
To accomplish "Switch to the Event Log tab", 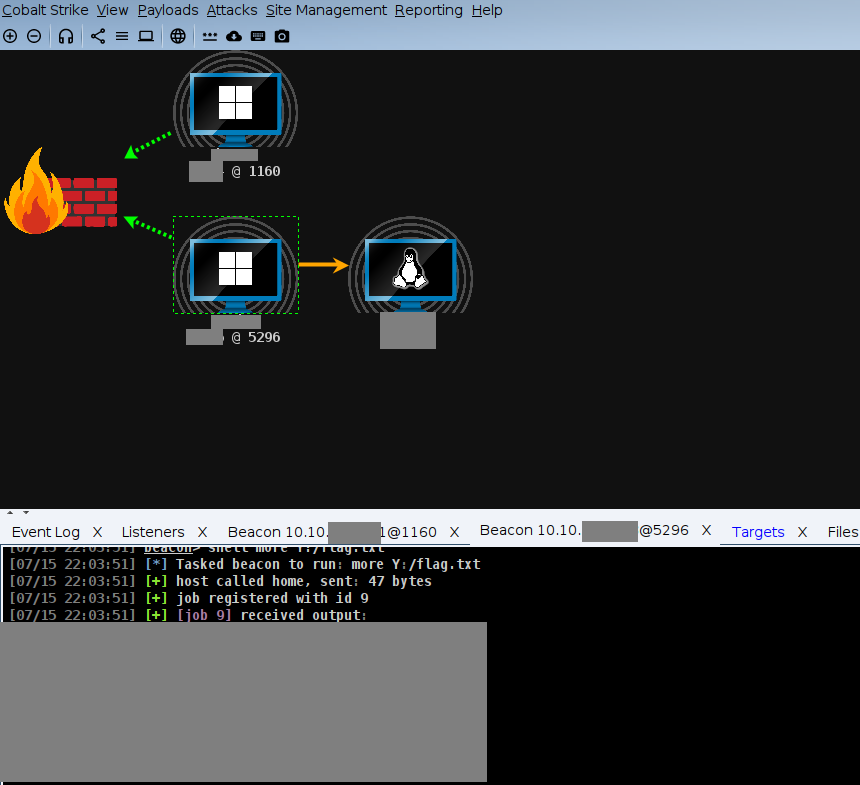I will tap(45, 532).
